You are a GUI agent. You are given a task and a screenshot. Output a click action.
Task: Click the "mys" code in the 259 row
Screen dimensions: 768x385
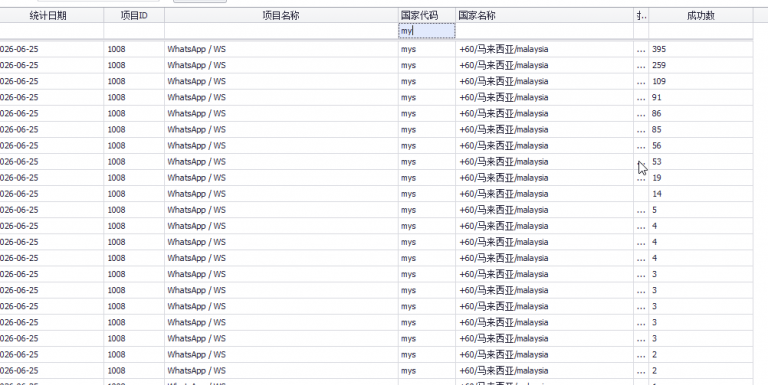click(408, 65)
